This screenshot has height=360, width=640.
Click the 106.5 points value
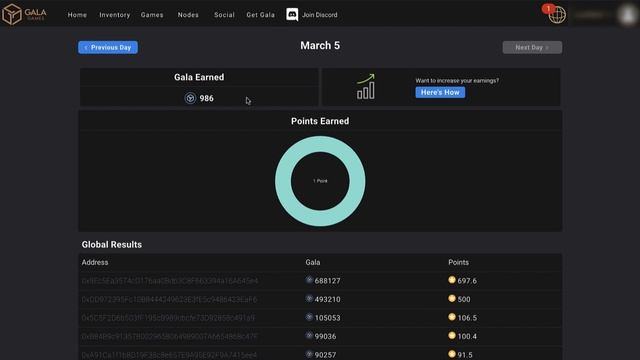(467, 318)
